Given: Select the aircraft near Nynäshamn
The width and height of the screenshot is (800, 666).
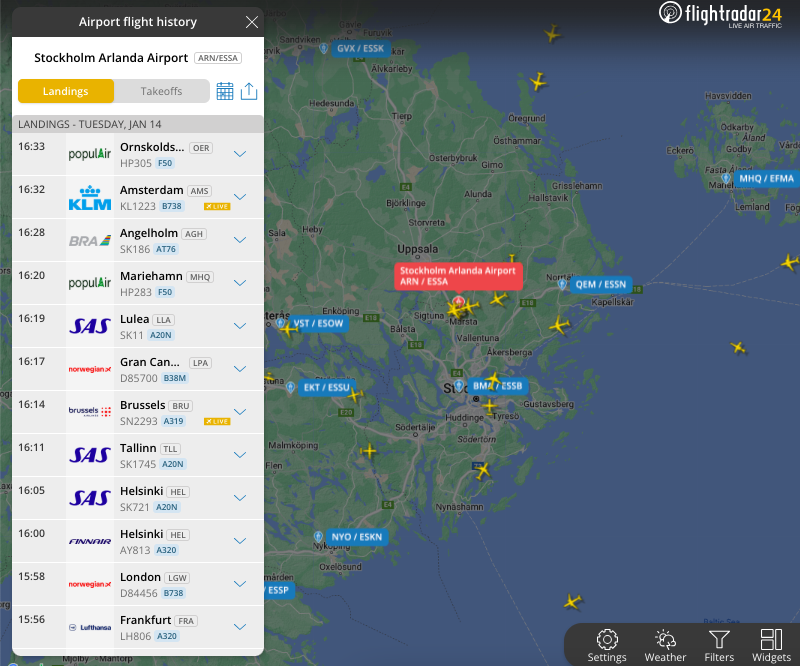Looking at the screenshot, I should click(482, 471).
